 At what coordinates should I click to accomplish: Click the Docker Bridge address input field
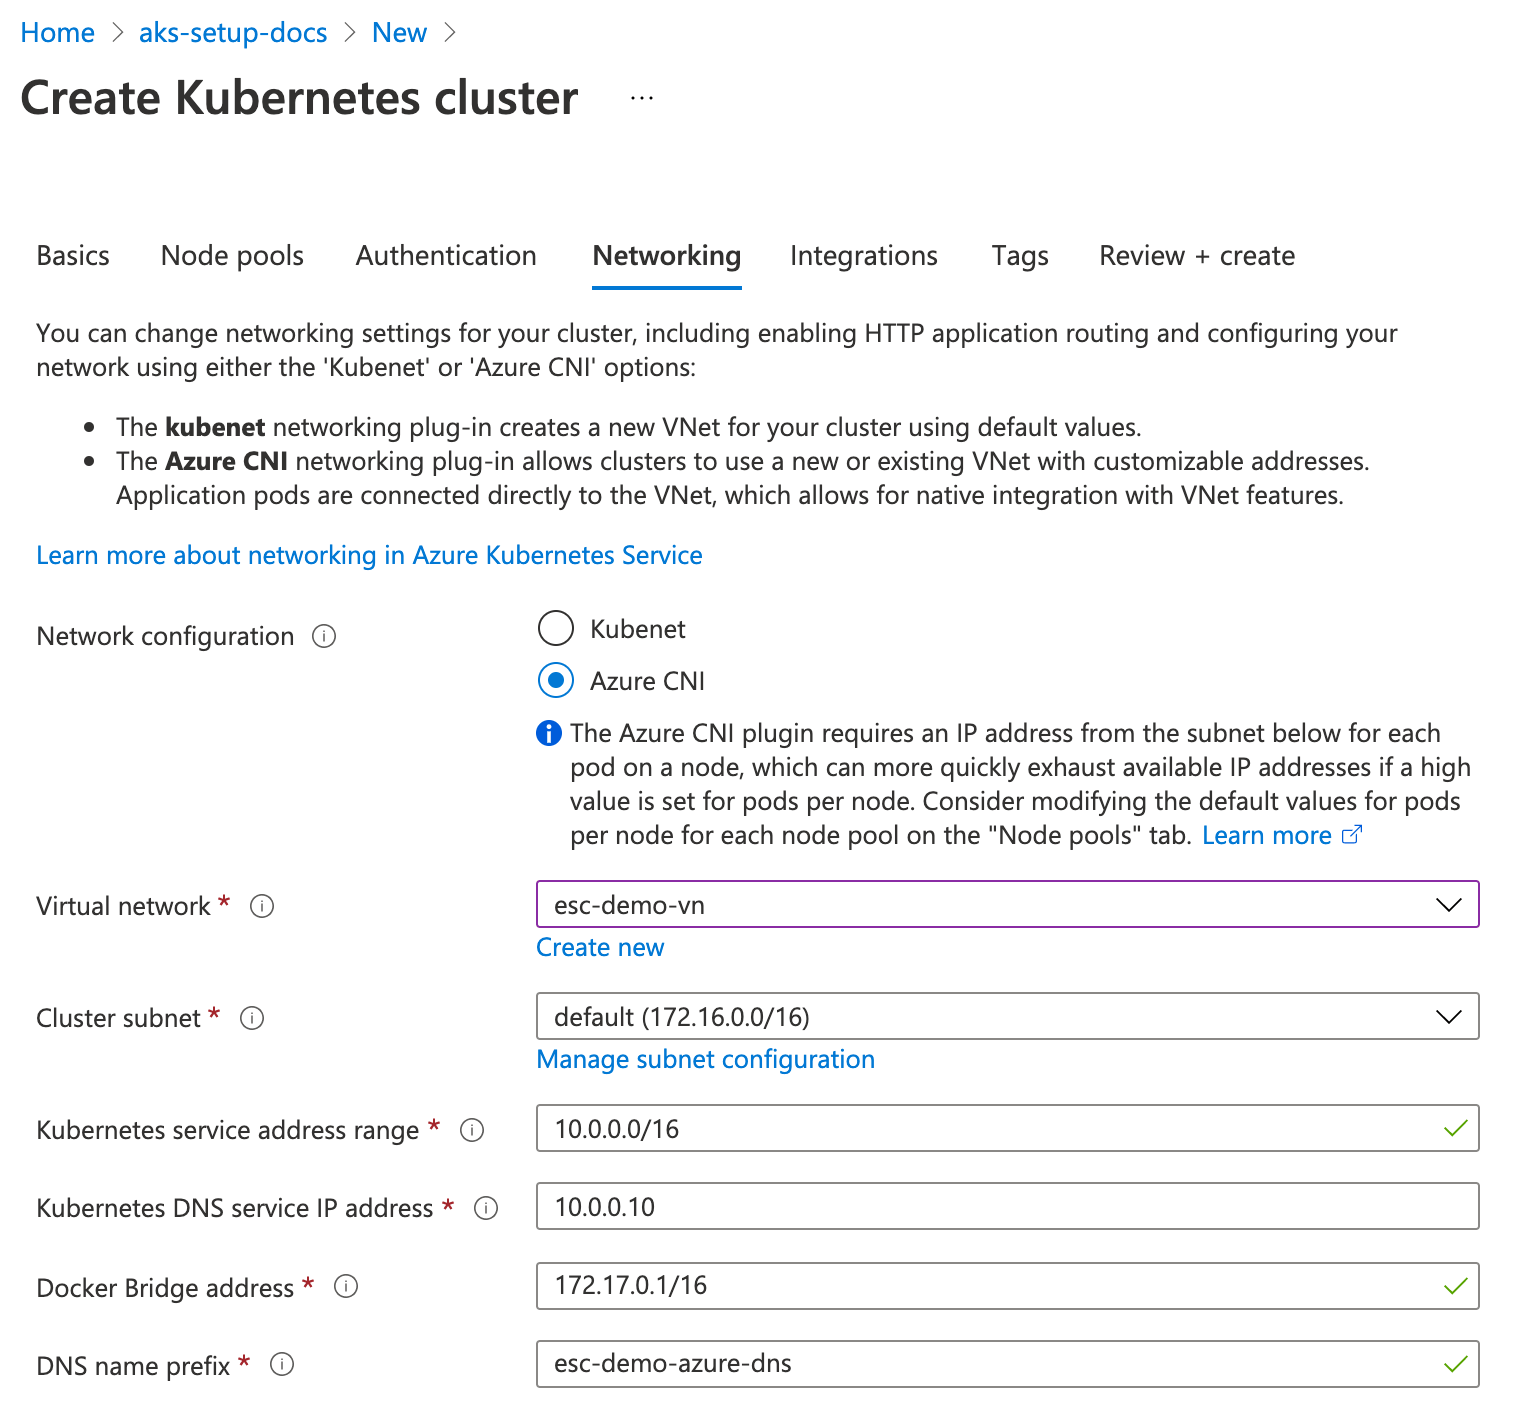(990, 1286)
